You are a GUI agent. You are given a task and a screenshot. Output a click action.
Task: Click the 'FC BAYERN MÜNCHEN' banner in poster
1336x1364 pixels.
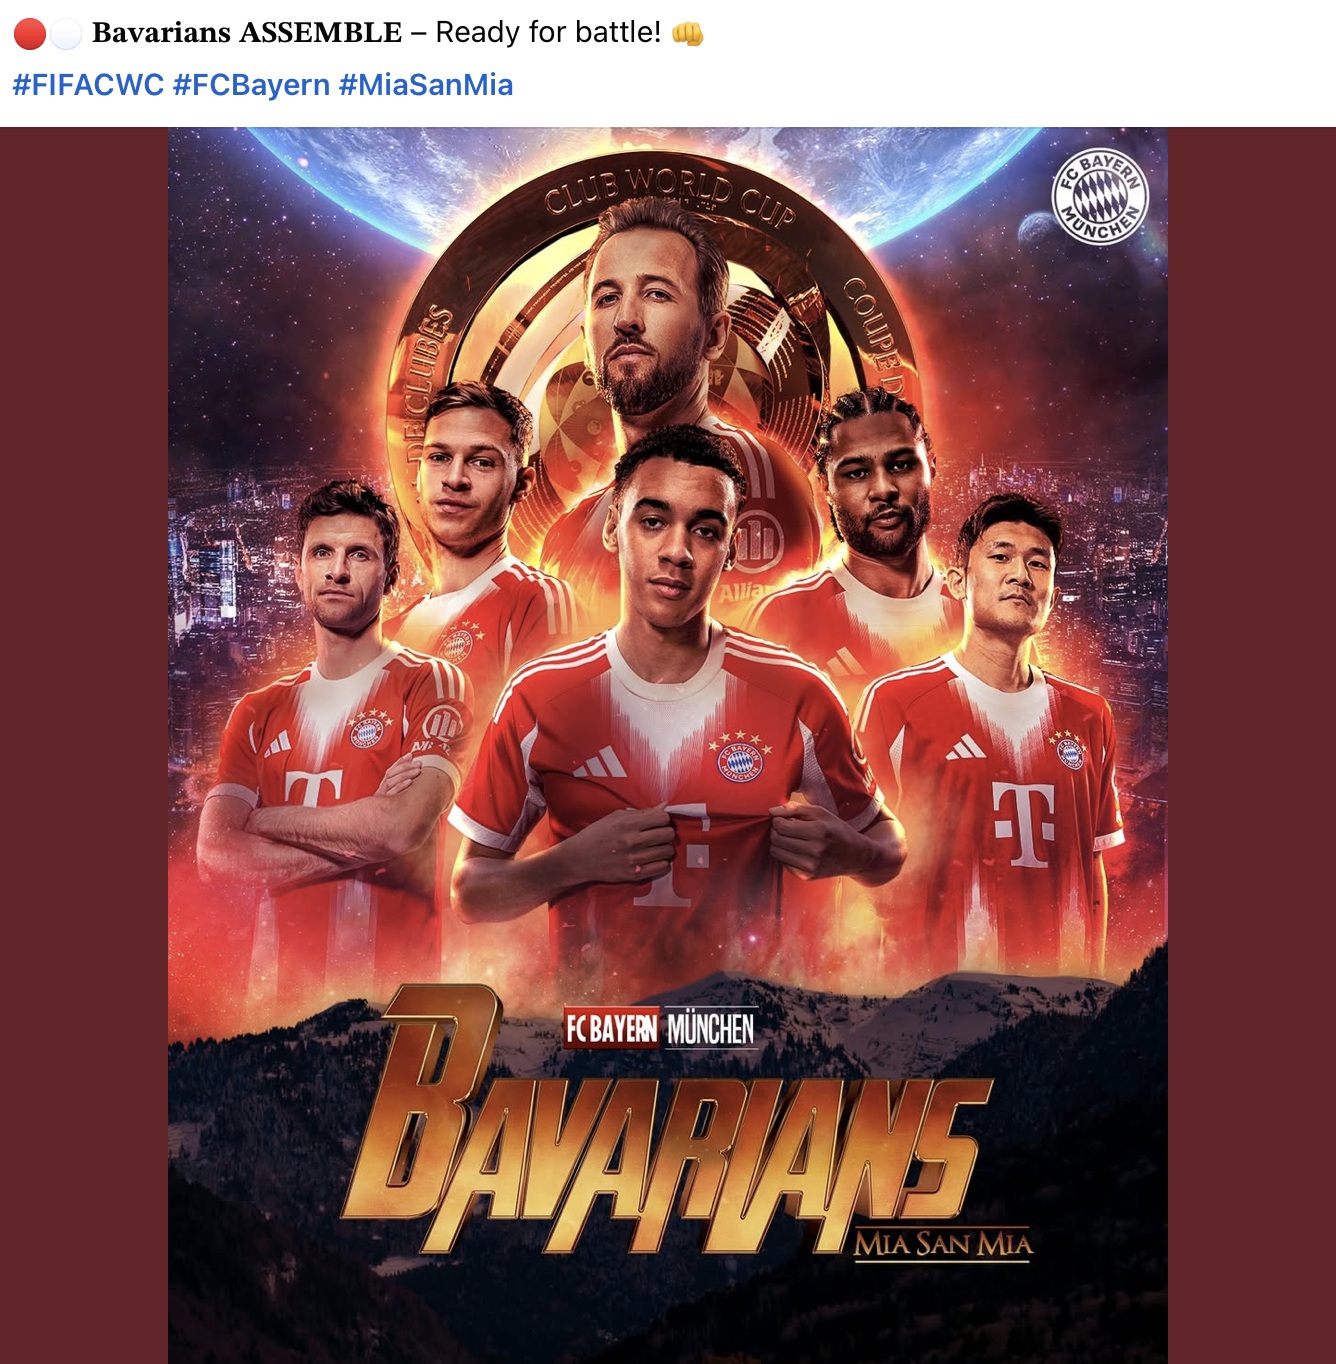click(x=660, y=1028)
